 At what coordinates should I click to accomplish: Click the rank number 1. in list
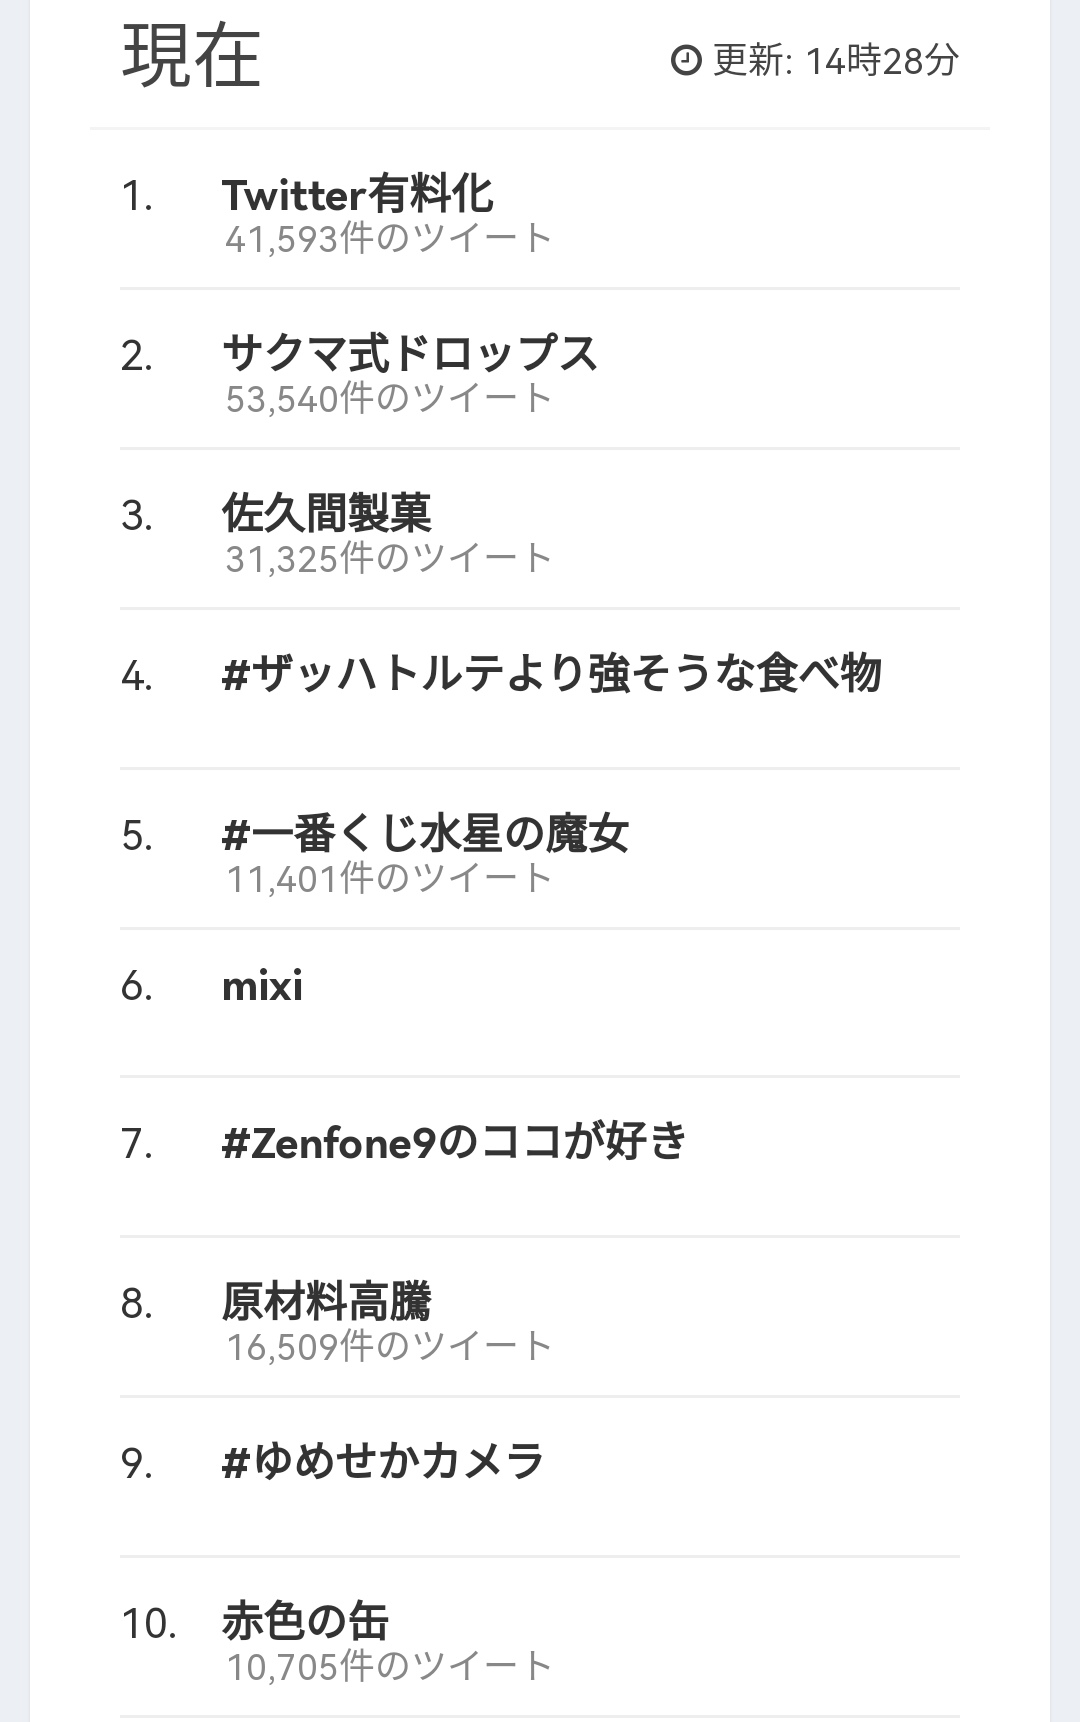[137, 196]
